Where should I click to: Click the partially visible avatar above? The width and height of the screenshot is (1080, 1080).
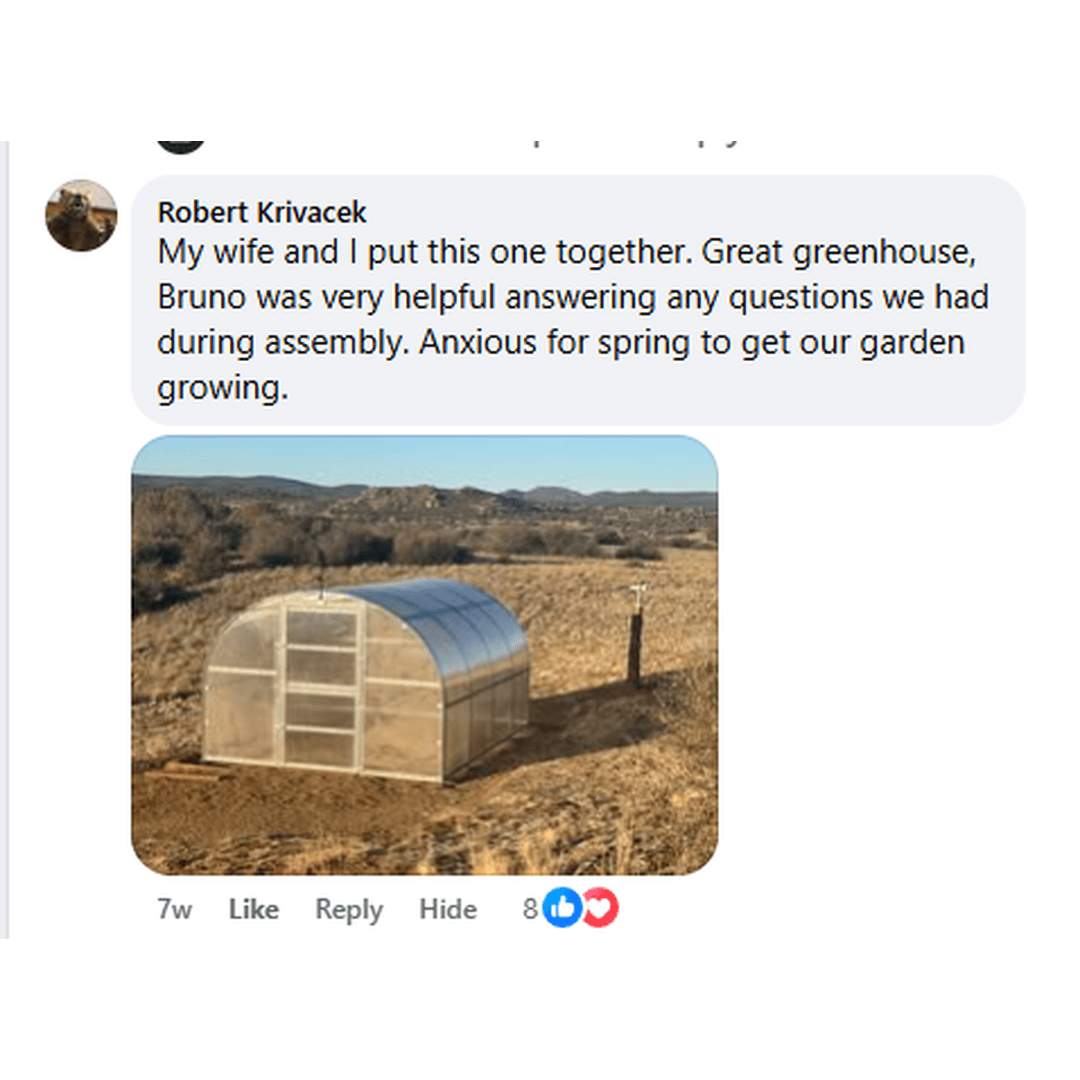[181, 145]
